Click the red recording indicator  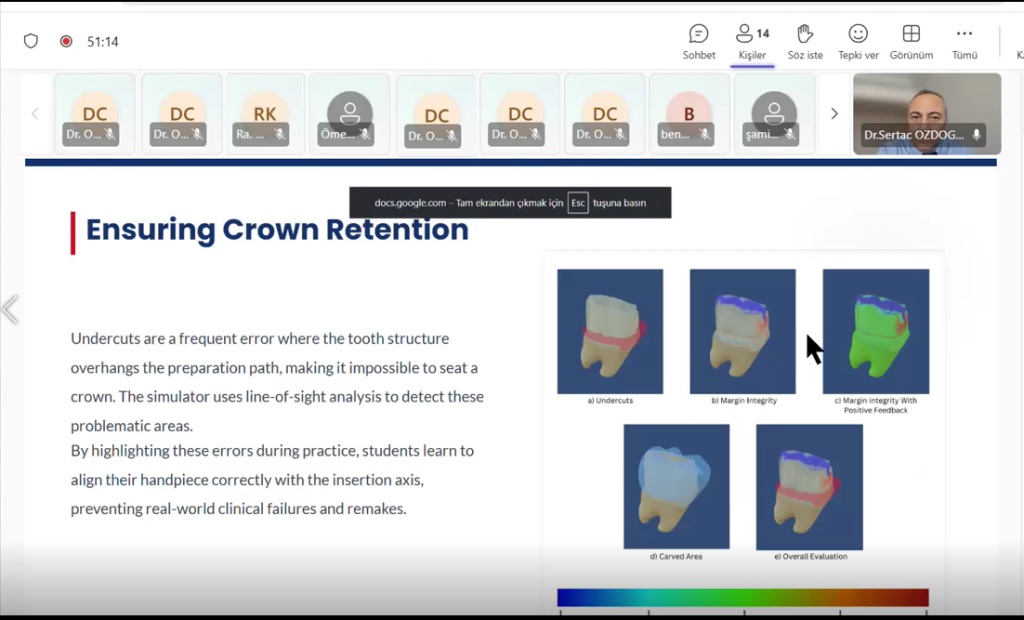(x=66, y=41)
